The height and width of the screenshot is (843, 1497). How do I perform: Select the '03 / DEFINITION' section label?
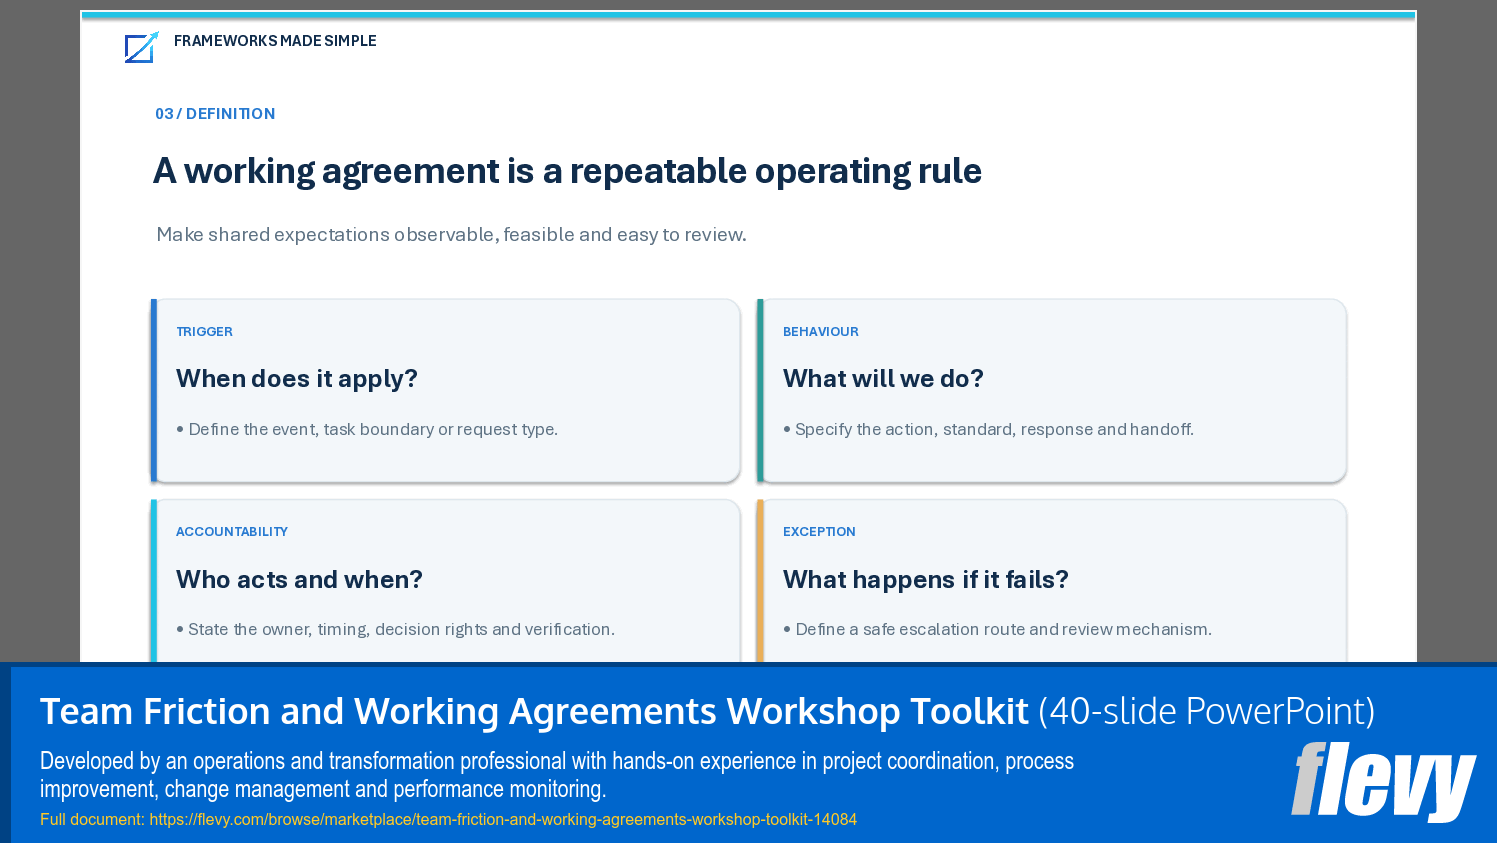(x=215, y=114)
